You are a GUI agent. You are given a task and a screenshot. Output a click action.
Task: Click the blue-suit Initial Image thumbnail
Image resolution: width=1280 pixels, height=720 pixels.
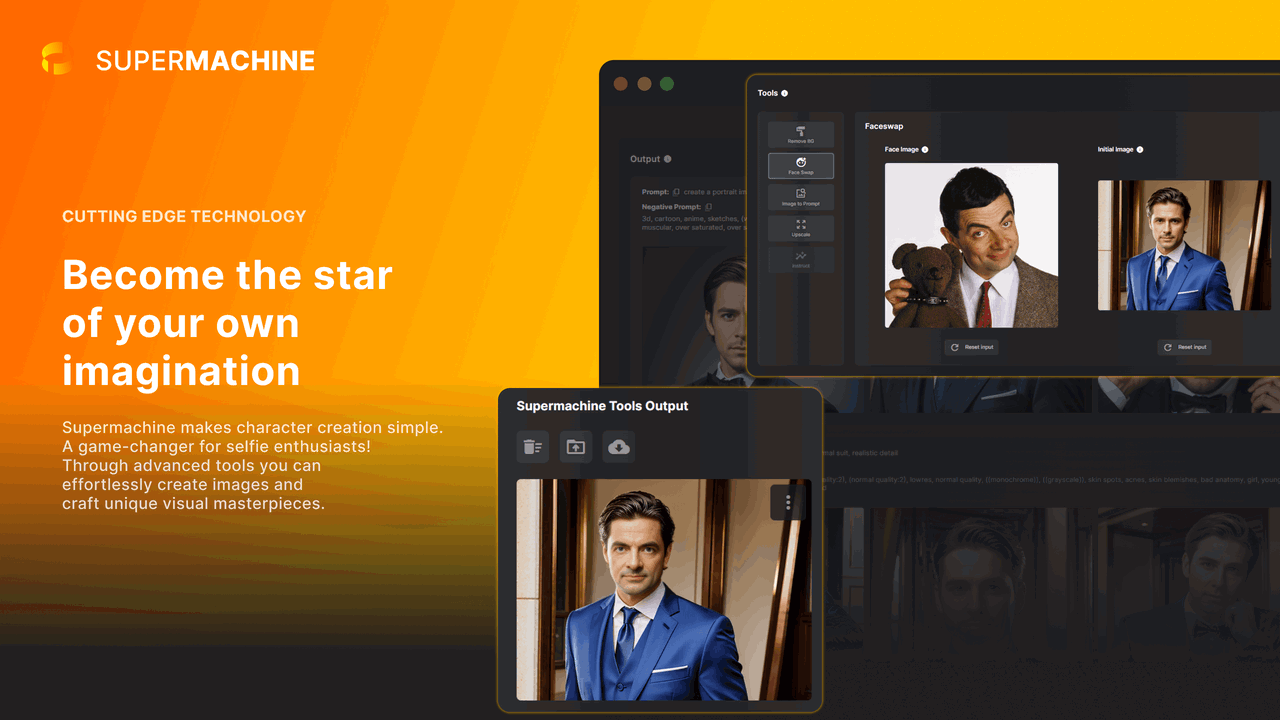click(1184, 246)
